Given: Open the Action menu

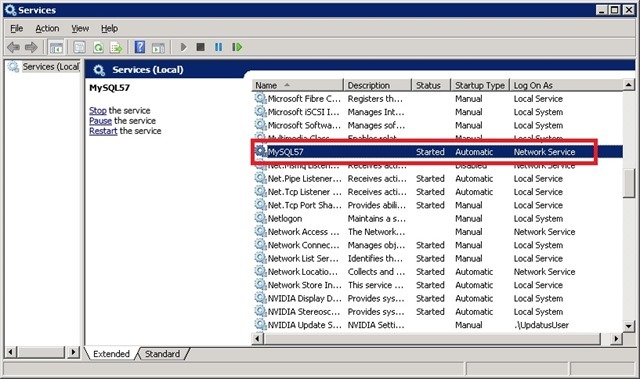Looking at the screenshot, I should tap(47, 29).
